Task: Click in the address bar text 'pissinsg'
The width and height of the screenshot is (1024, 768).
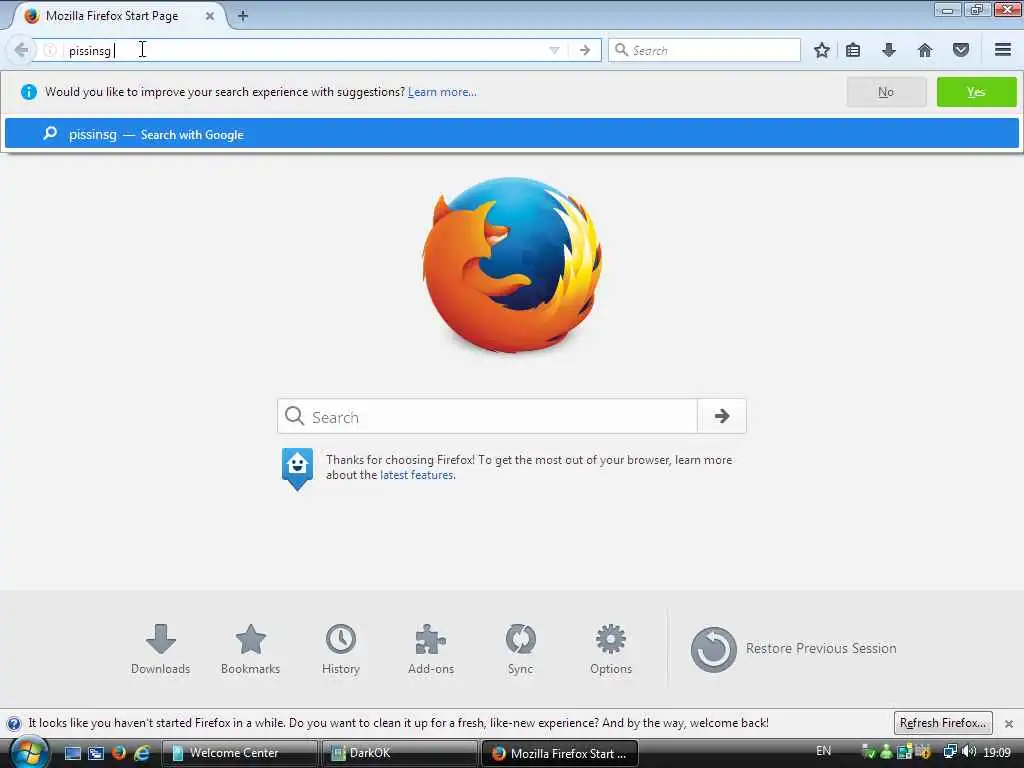Action: (89, 50)
